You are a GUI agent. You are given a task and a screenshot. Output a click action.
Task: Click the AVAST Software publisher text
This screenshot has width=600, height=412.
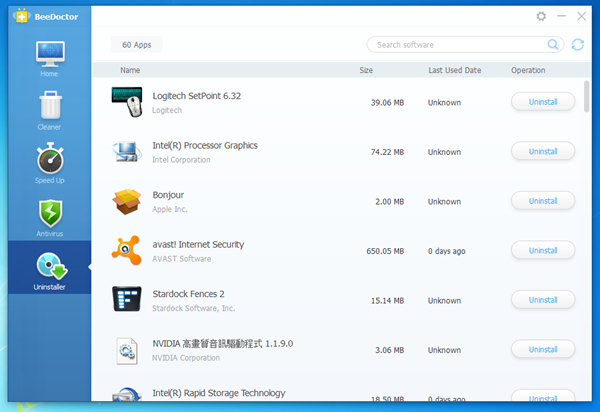coord(181,259)
